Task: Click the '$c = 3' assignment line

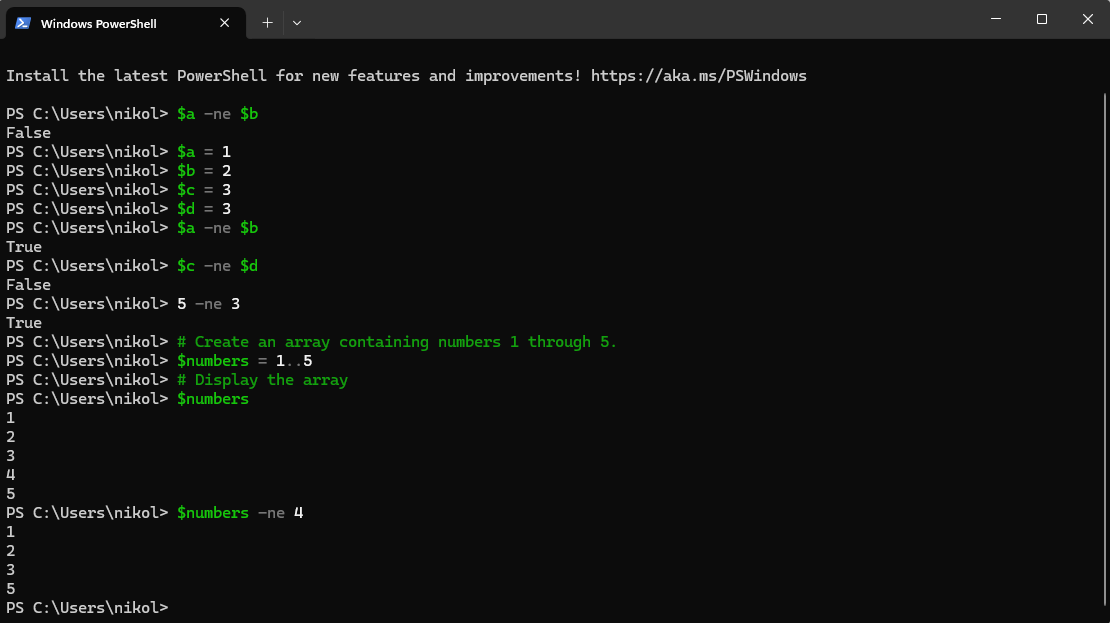Action: (119, 190)
